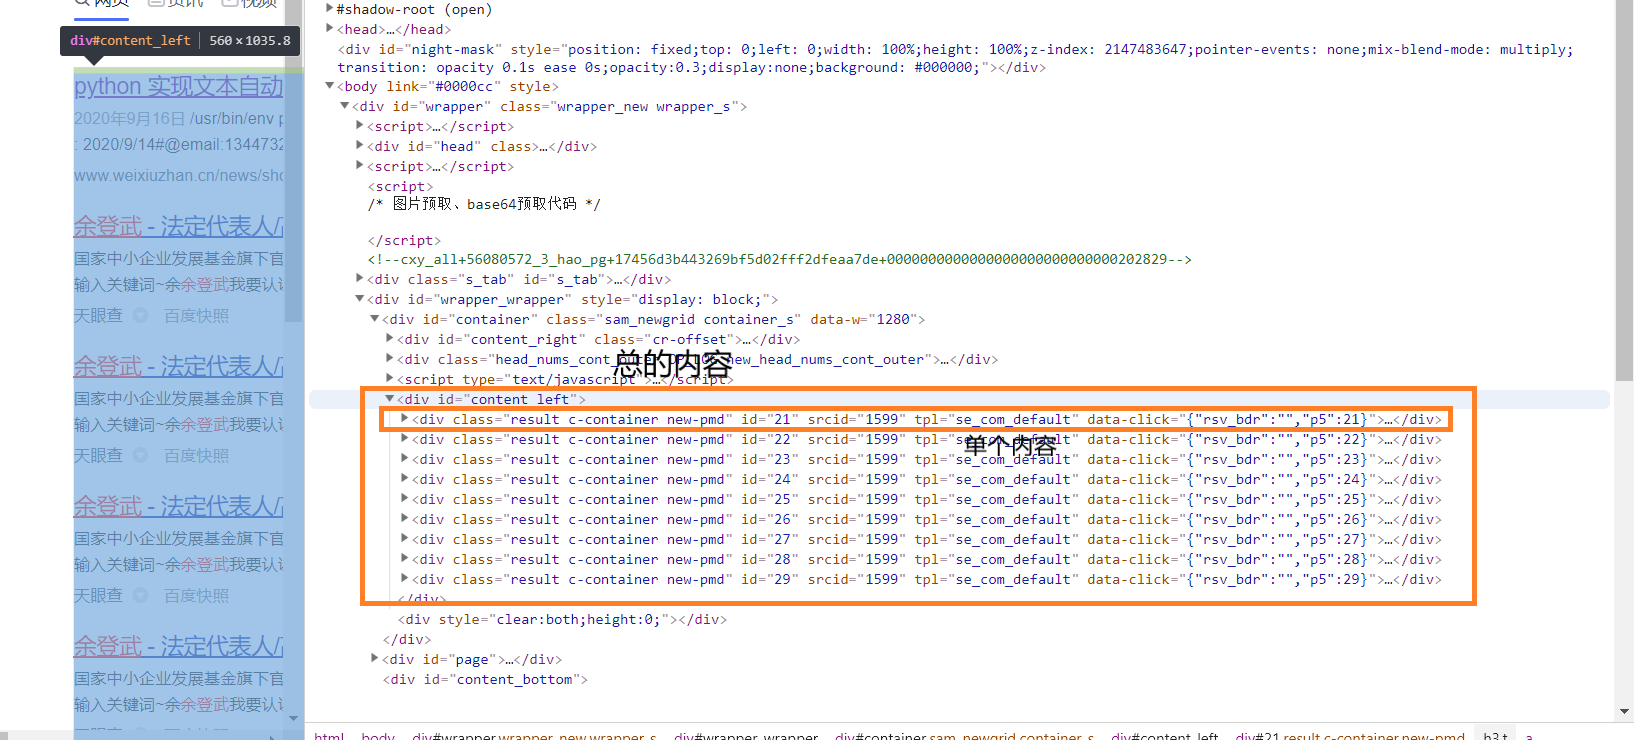Collapse the div id="container" arrow
The width and height of the screenshot is (1634, 740).
374,319
